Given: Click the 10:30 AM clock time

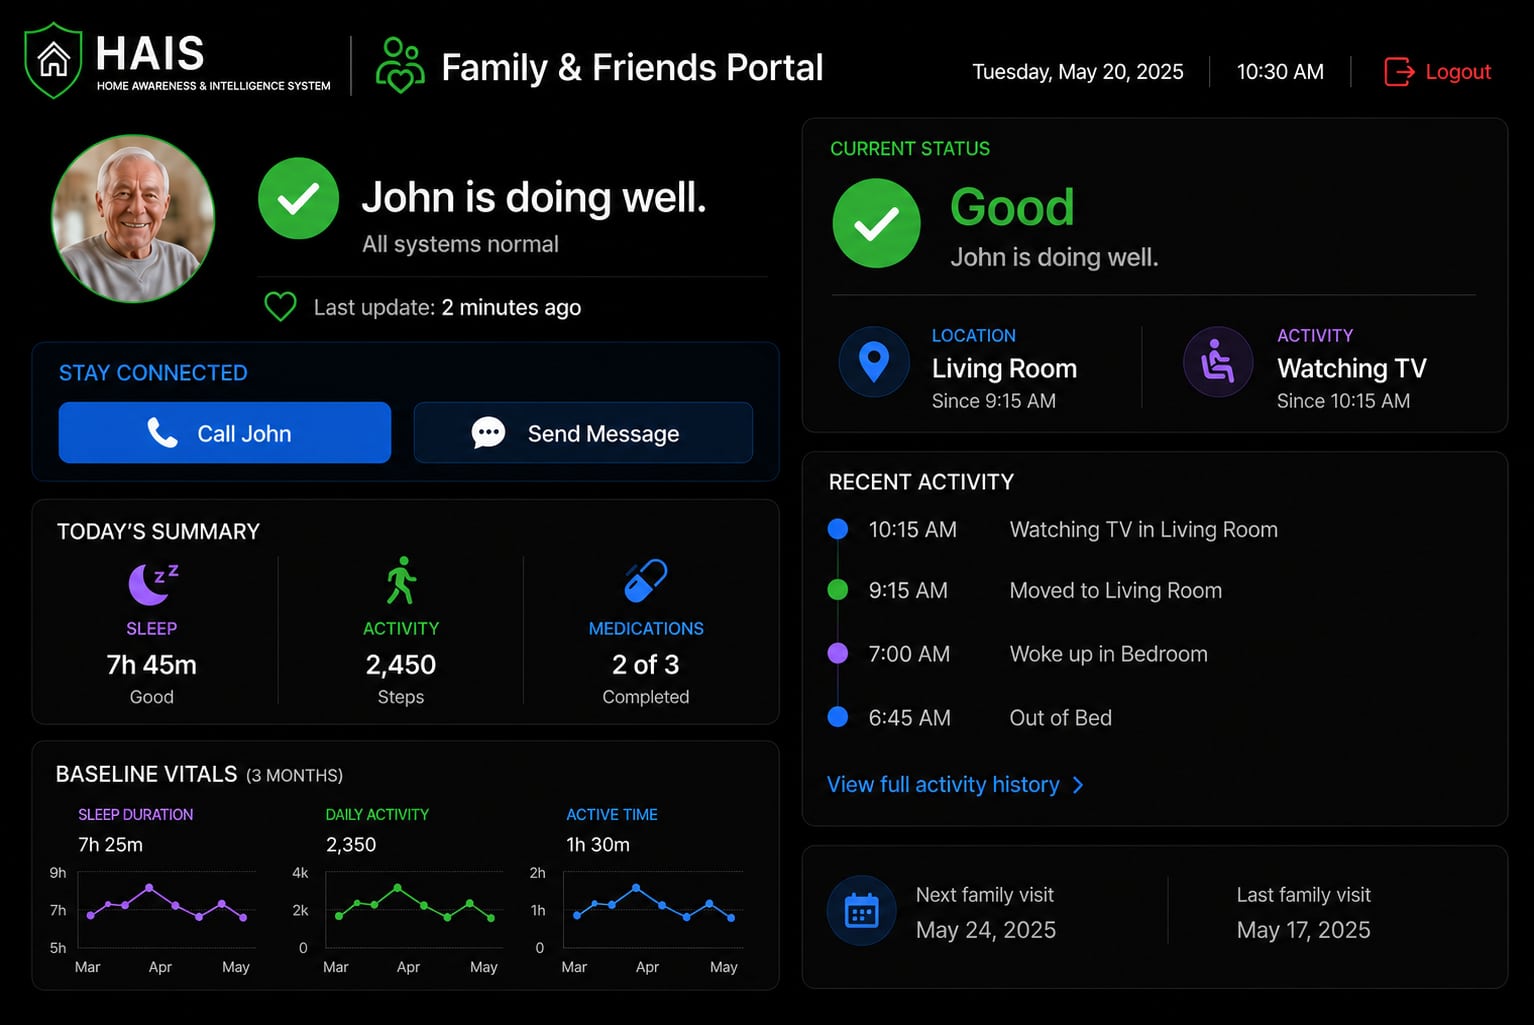Looking at the screenshot, I should tap(1280, 72).
